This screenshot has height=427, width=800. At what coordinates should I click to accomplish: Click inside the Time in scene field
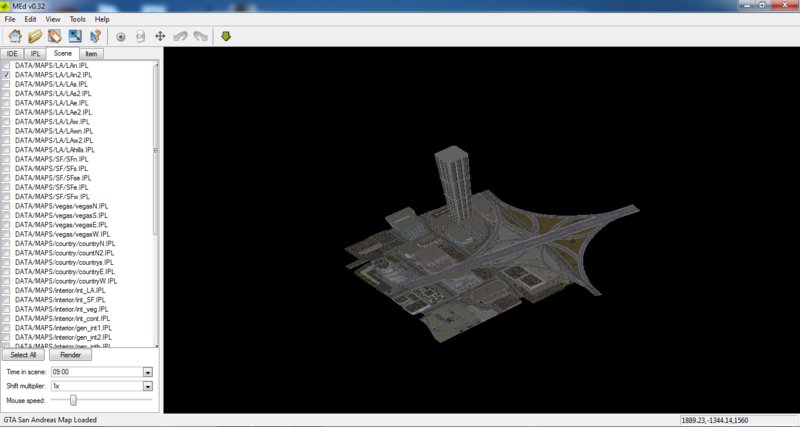coord(97,372)
